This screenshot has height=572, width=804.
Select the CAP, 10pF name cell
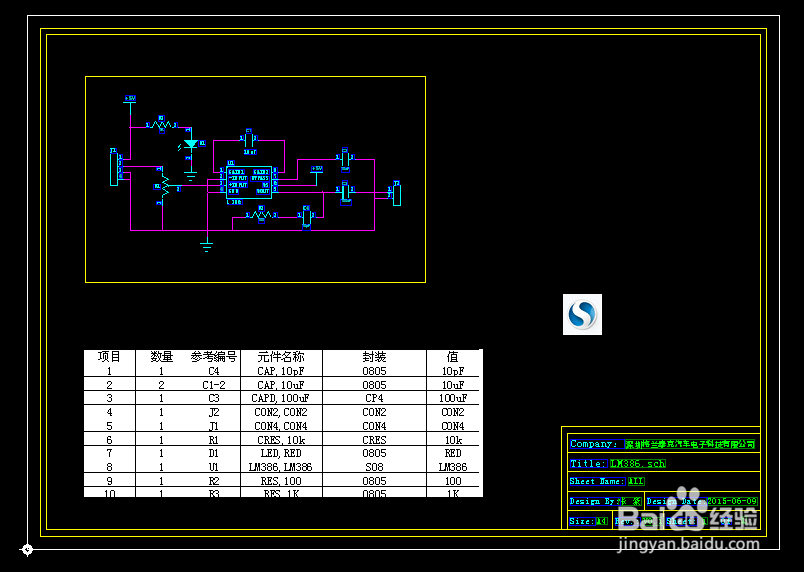coord(281,371)
